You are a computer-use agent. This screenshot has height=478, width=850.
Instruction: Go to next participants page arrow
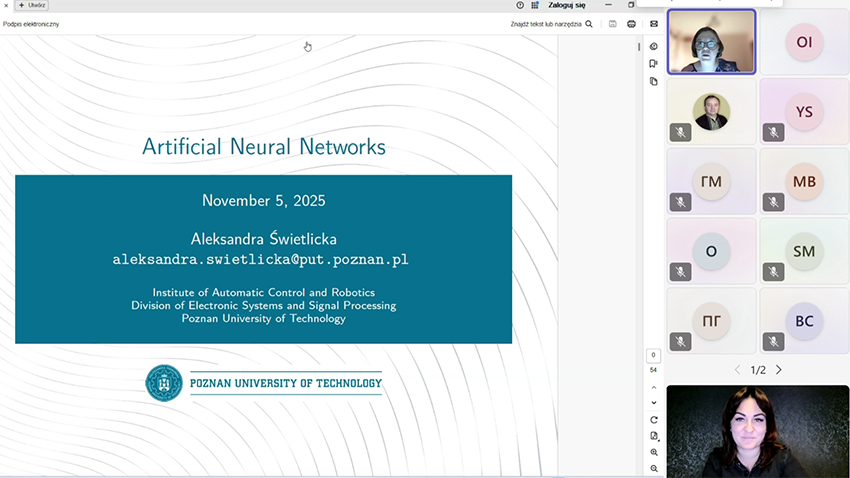click(x=779, y=370)
